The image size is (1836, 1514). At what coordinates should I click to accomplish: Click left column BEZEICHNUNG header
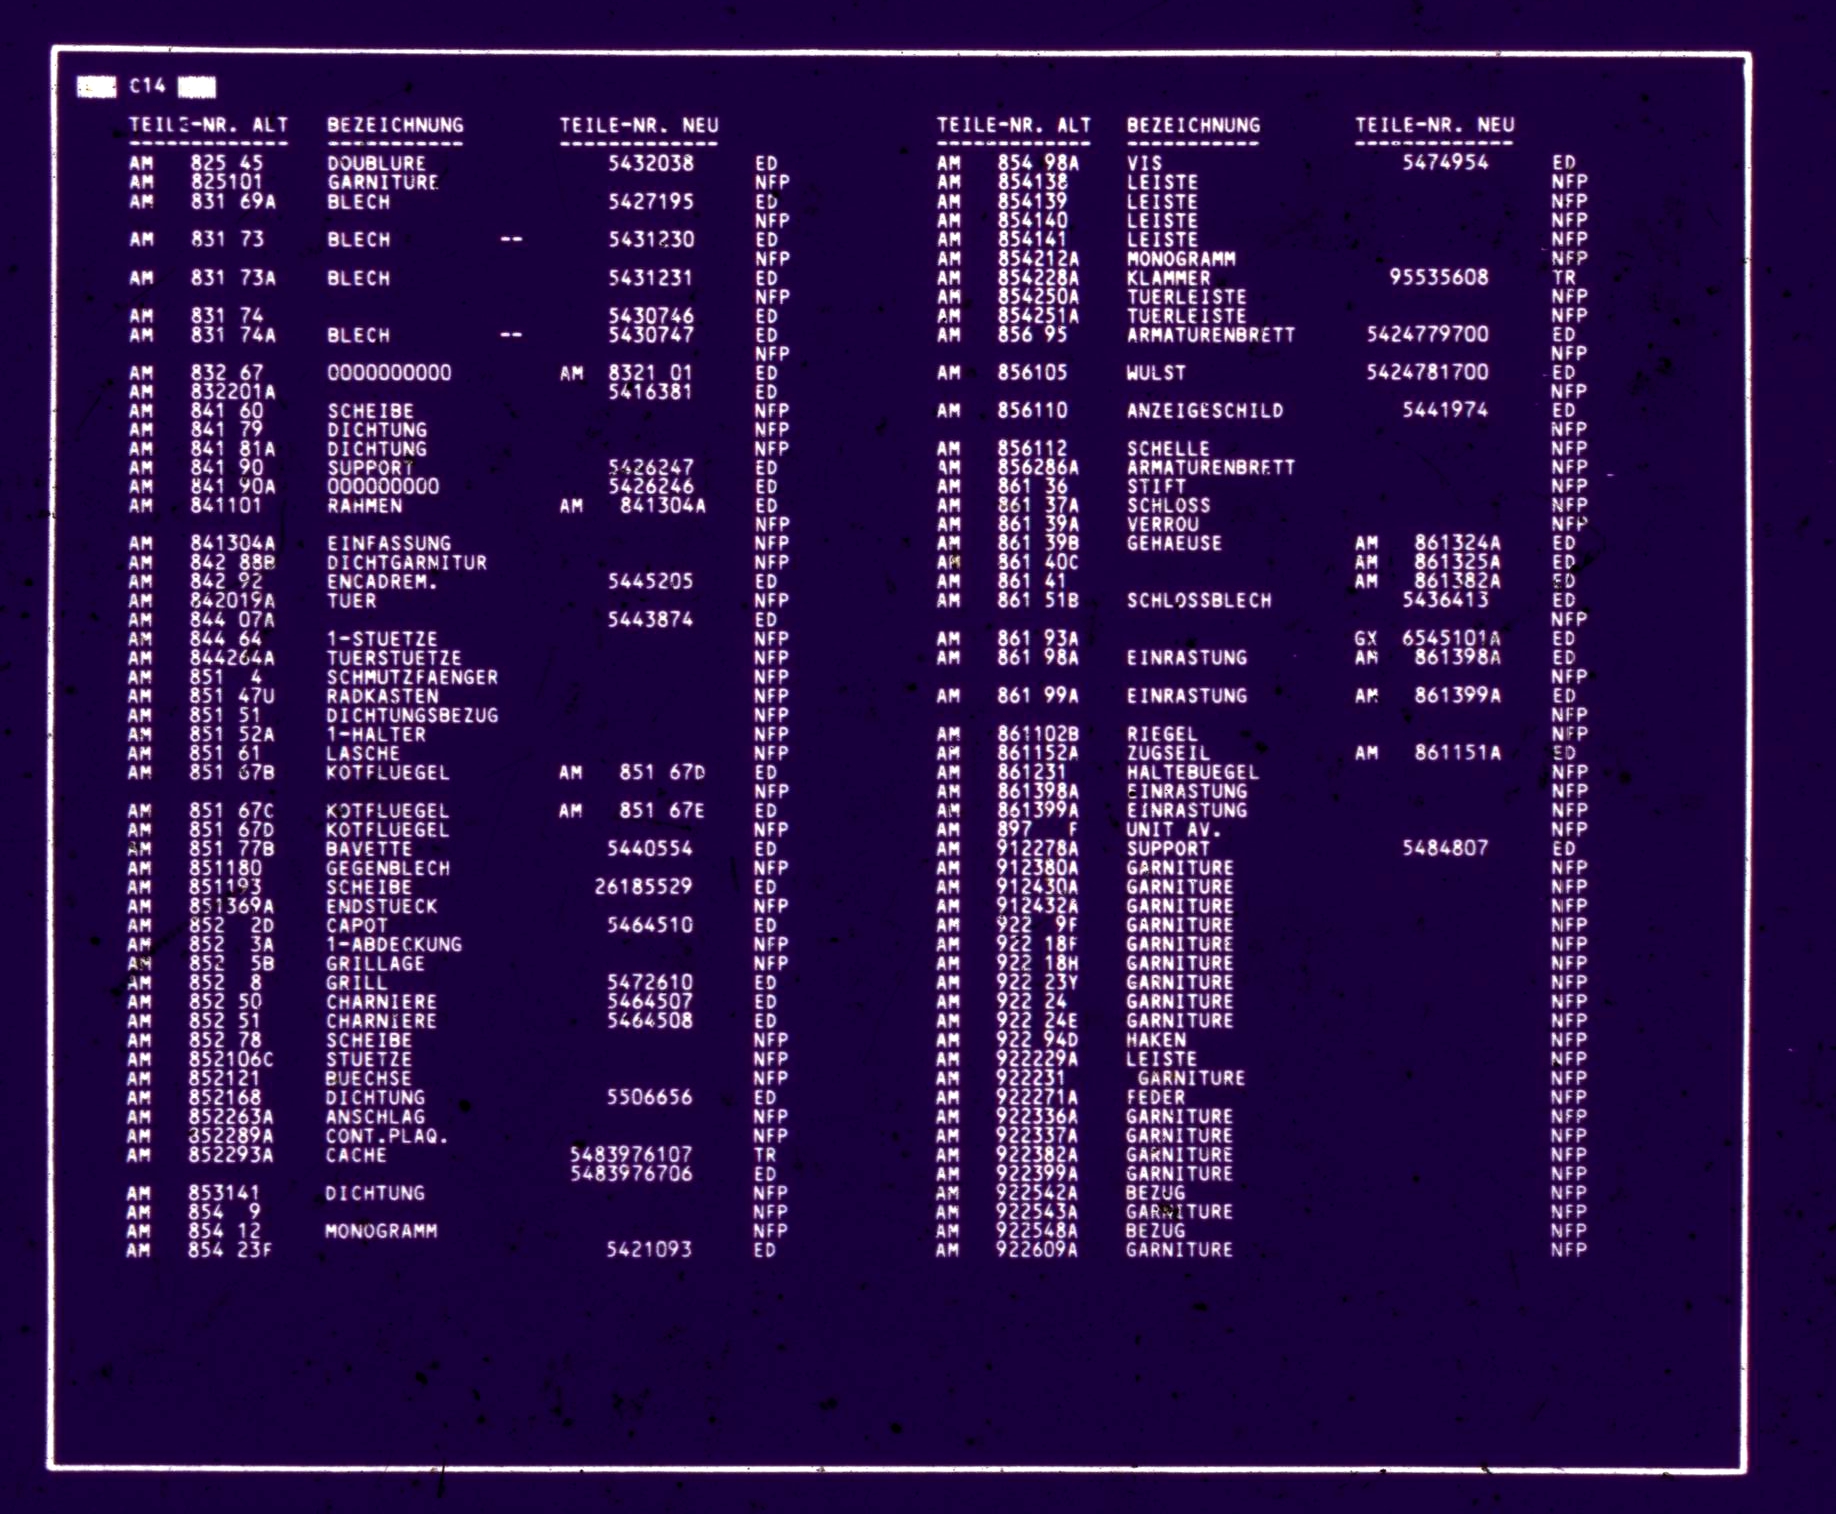(x=395, y=126)
